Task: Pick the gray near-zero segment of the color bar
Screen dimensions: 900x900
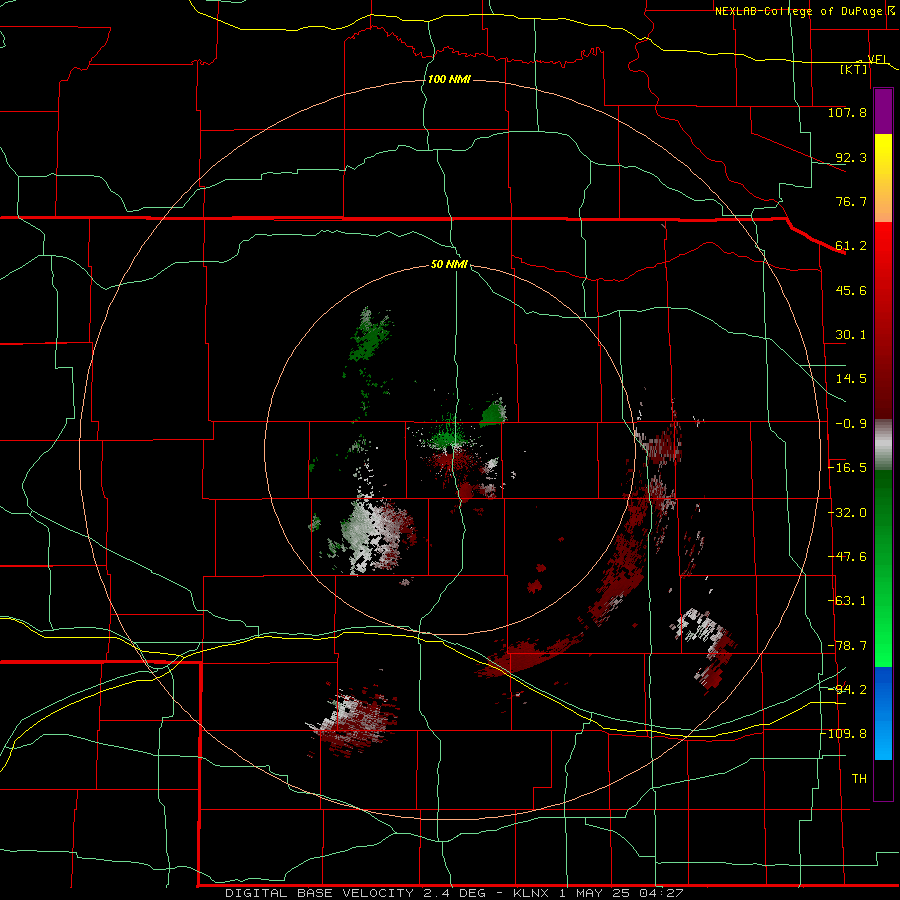Action: [x=883, y=445]
